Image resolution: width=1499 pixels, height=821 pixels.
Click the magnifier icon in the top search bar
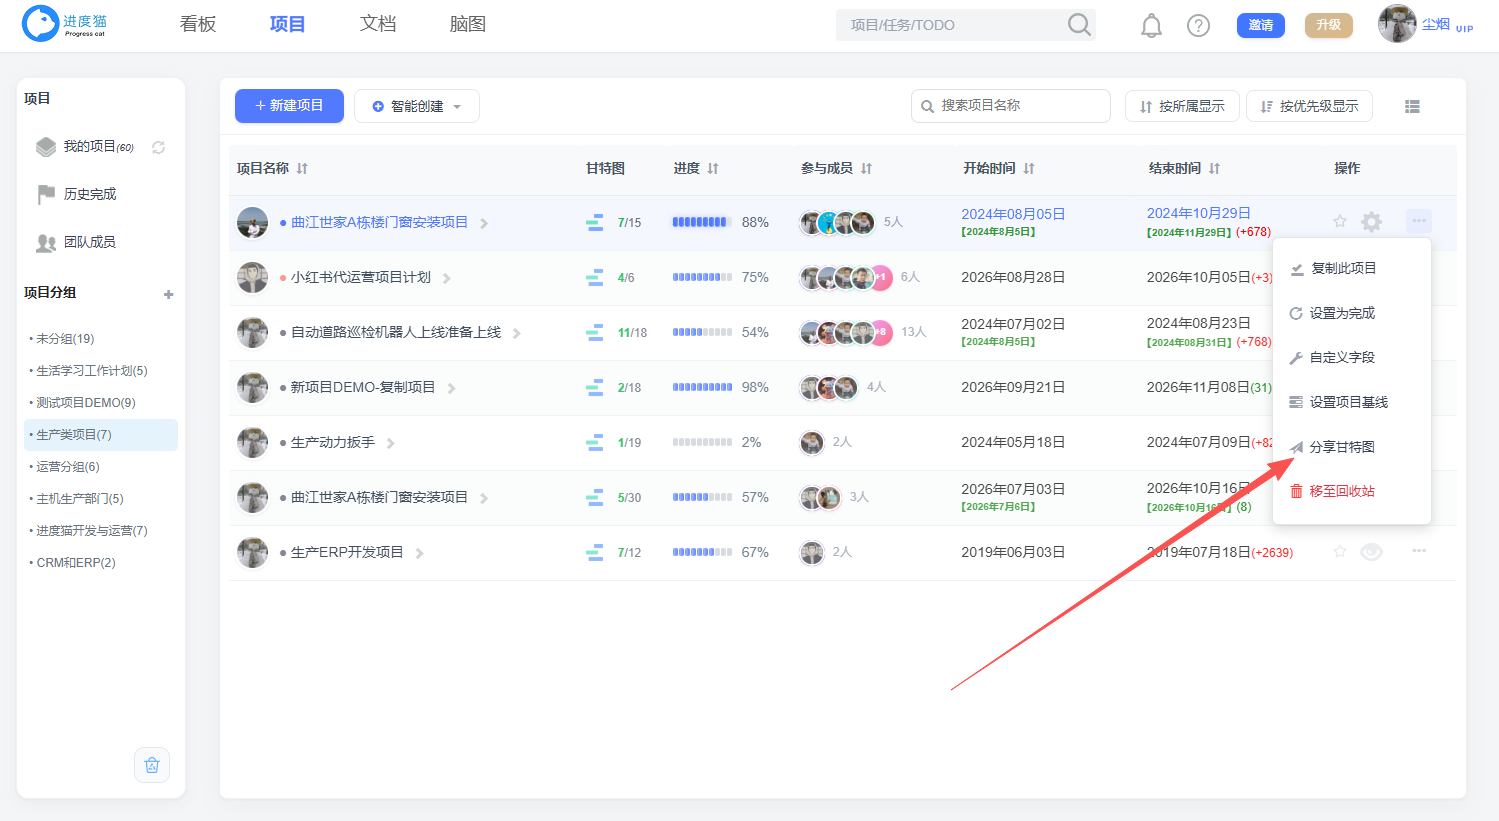coord(1079,24)
